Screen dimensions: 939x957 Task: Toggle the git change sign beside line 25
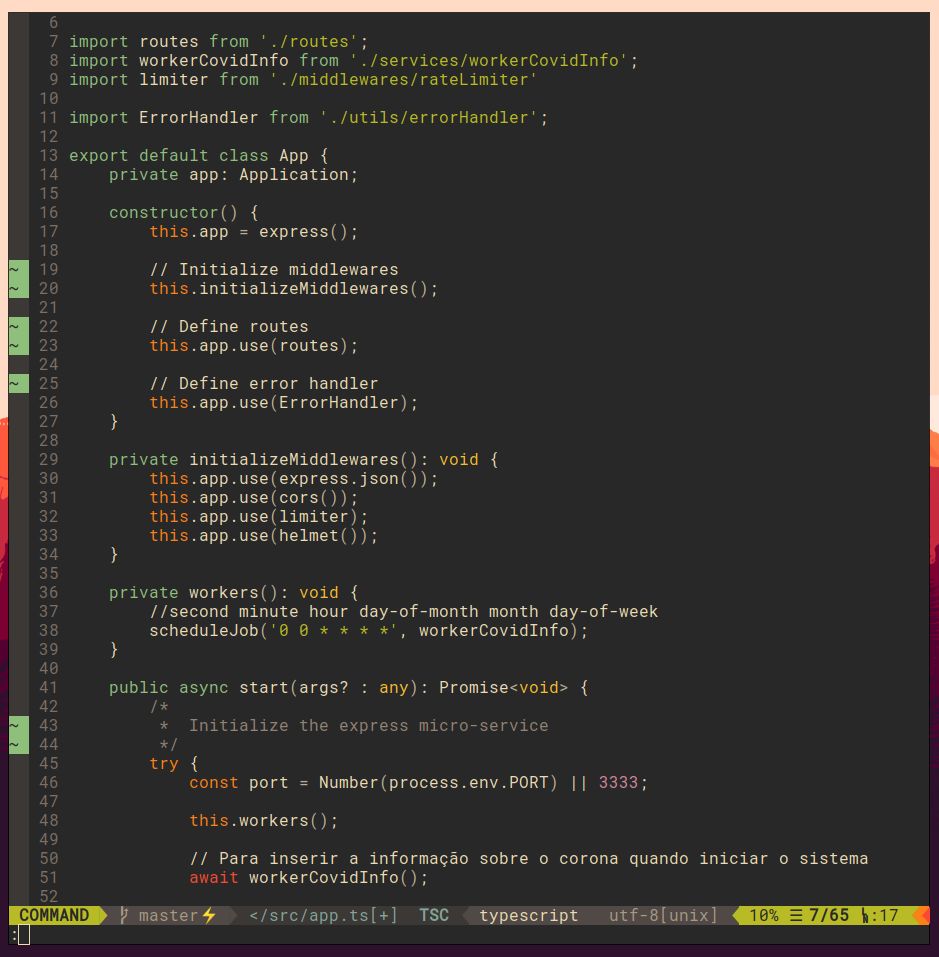tap(16, 383)
